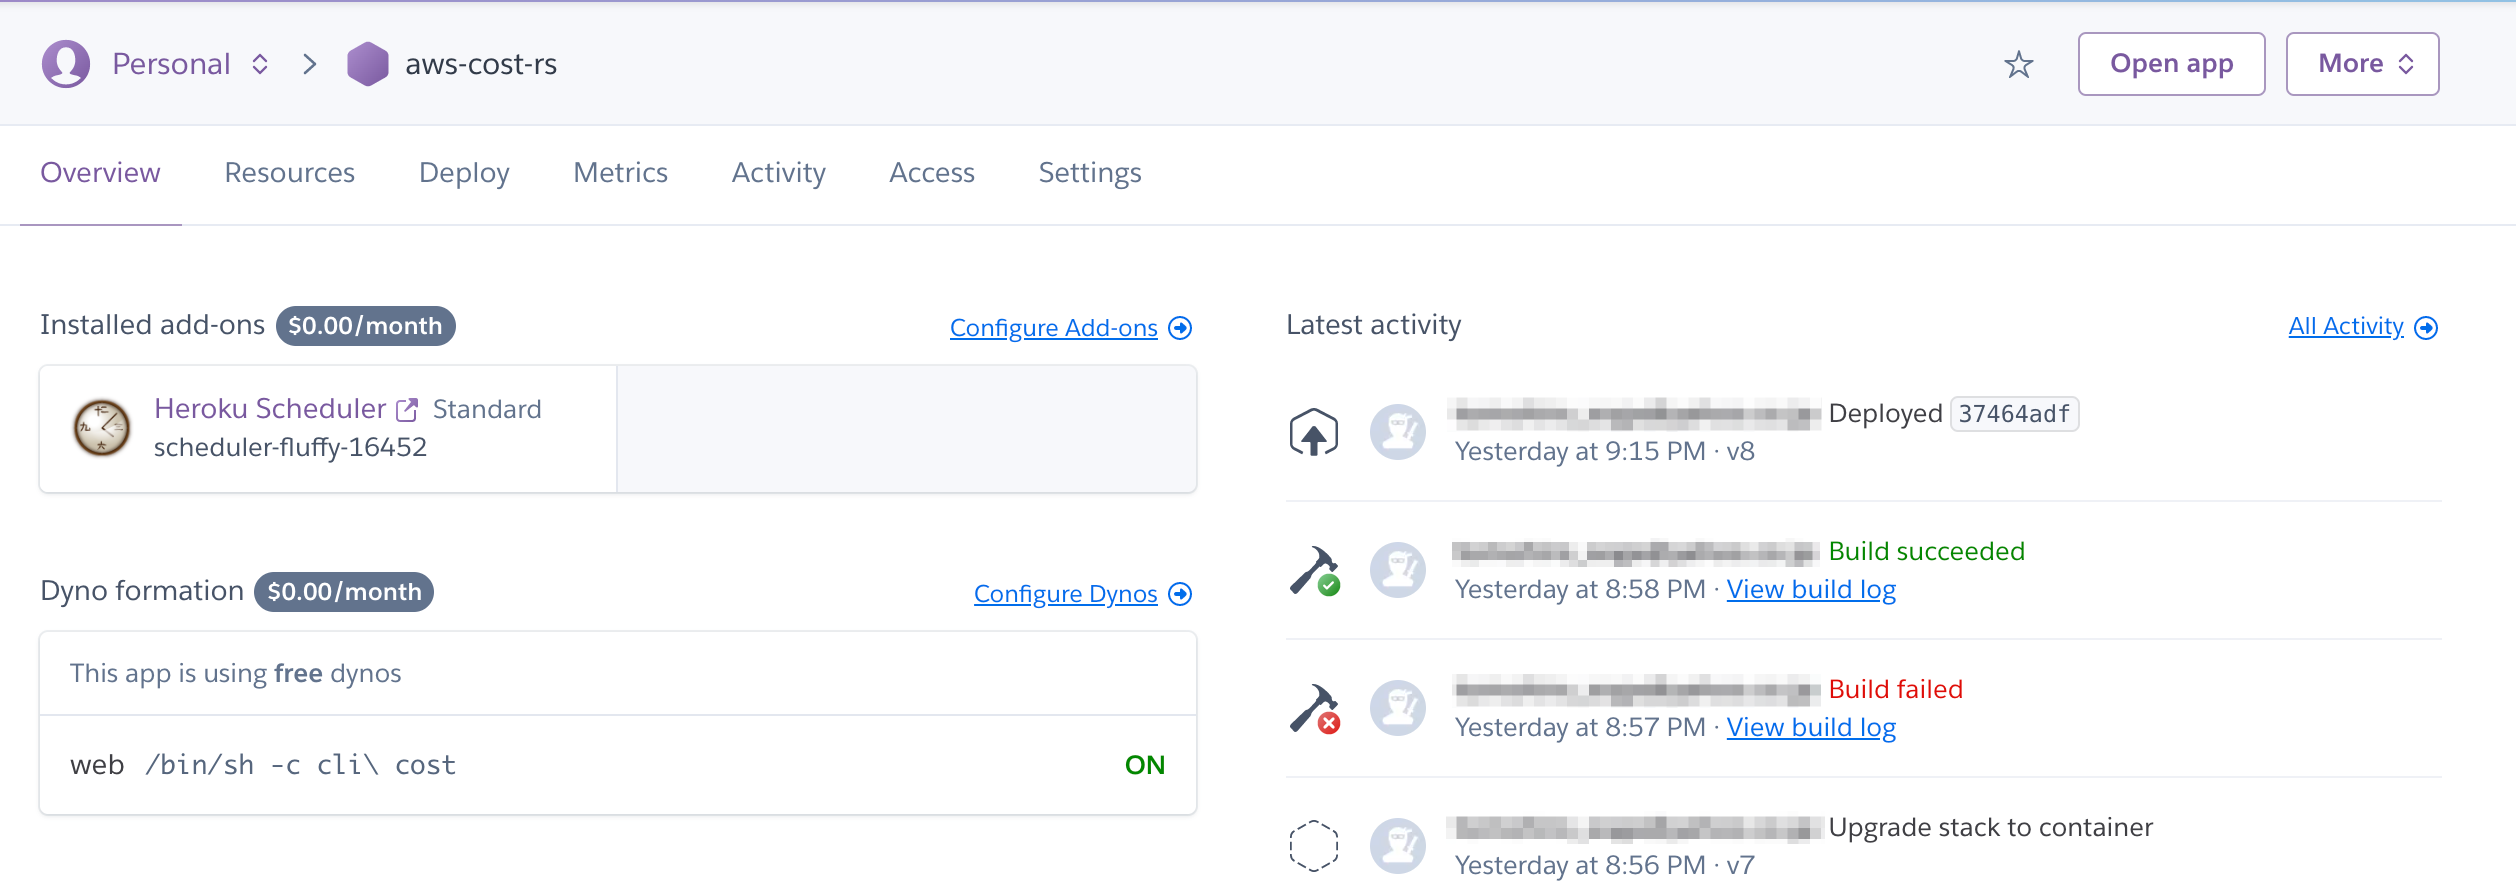Expand the More menu button

pyautogui.click(x=2362, y=64)
